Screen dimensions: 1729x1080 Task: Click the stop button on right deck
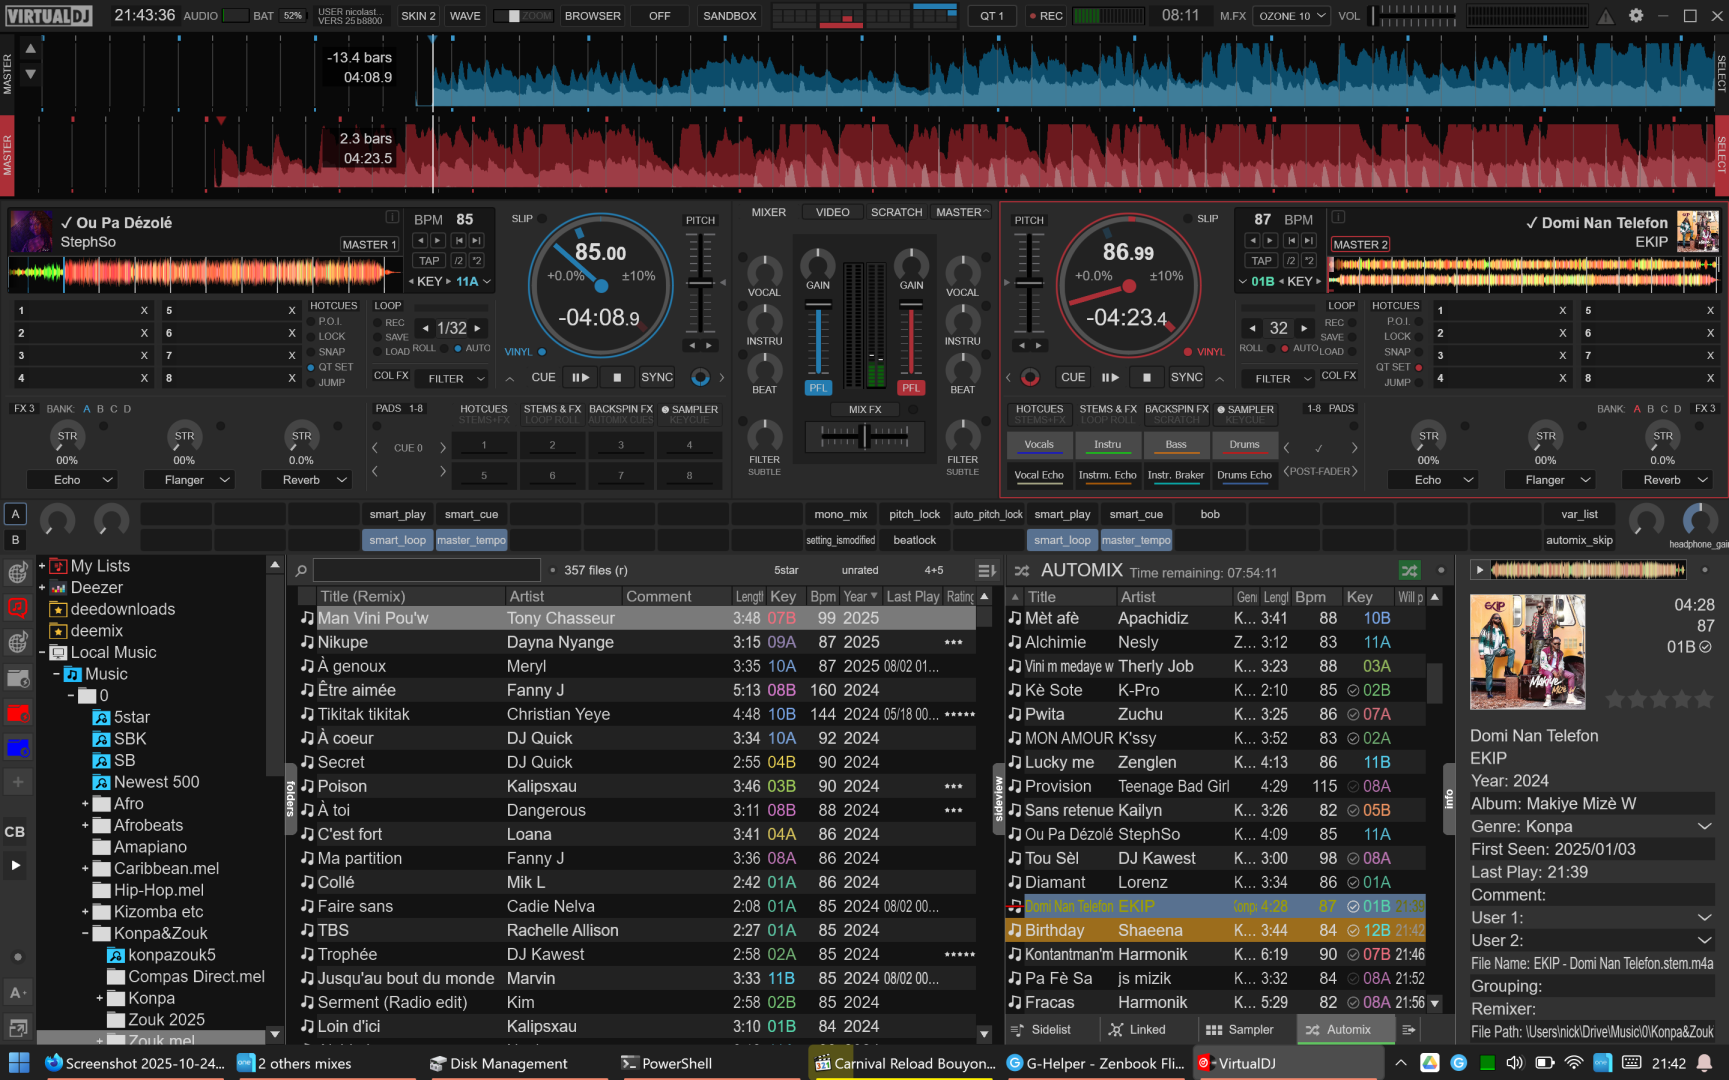(1147, 377)
